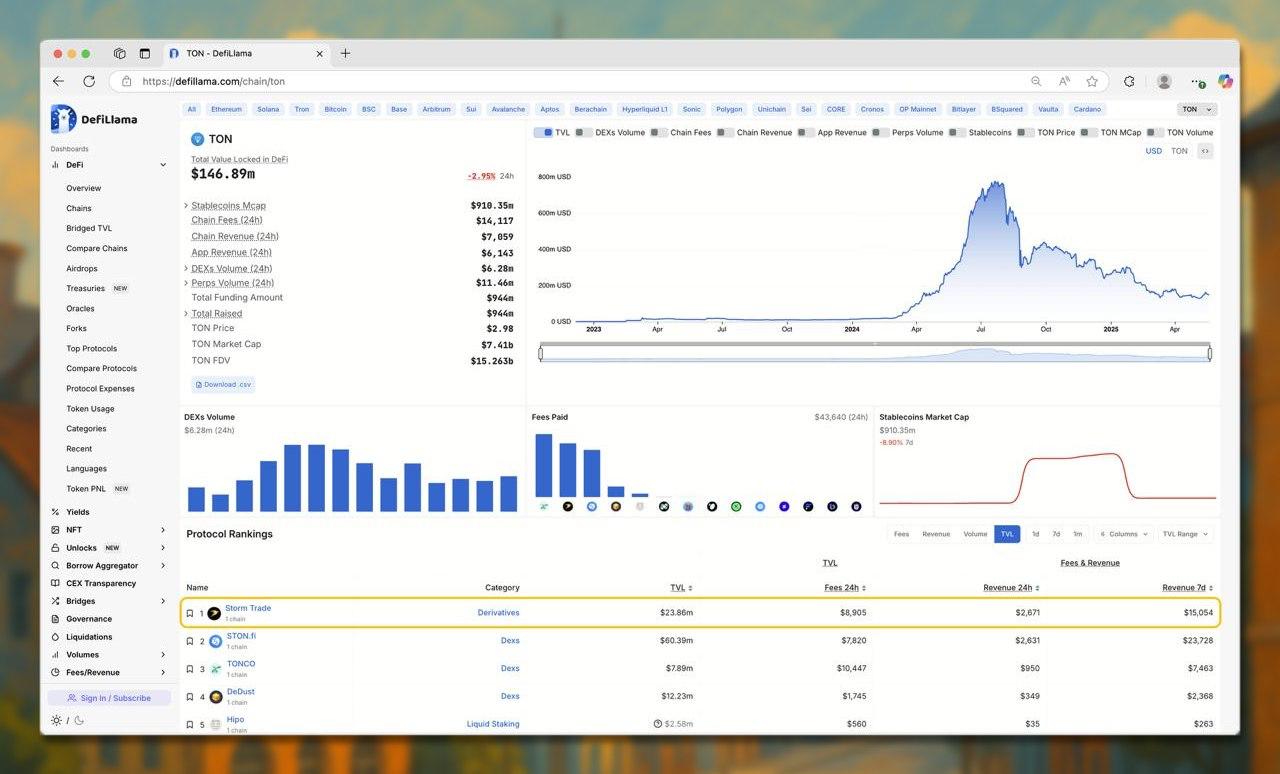The width and height of the screenshot is (1280, 774).
Task: Select the Hyperliquid L1 chain tab
Action: coord(645,109)
